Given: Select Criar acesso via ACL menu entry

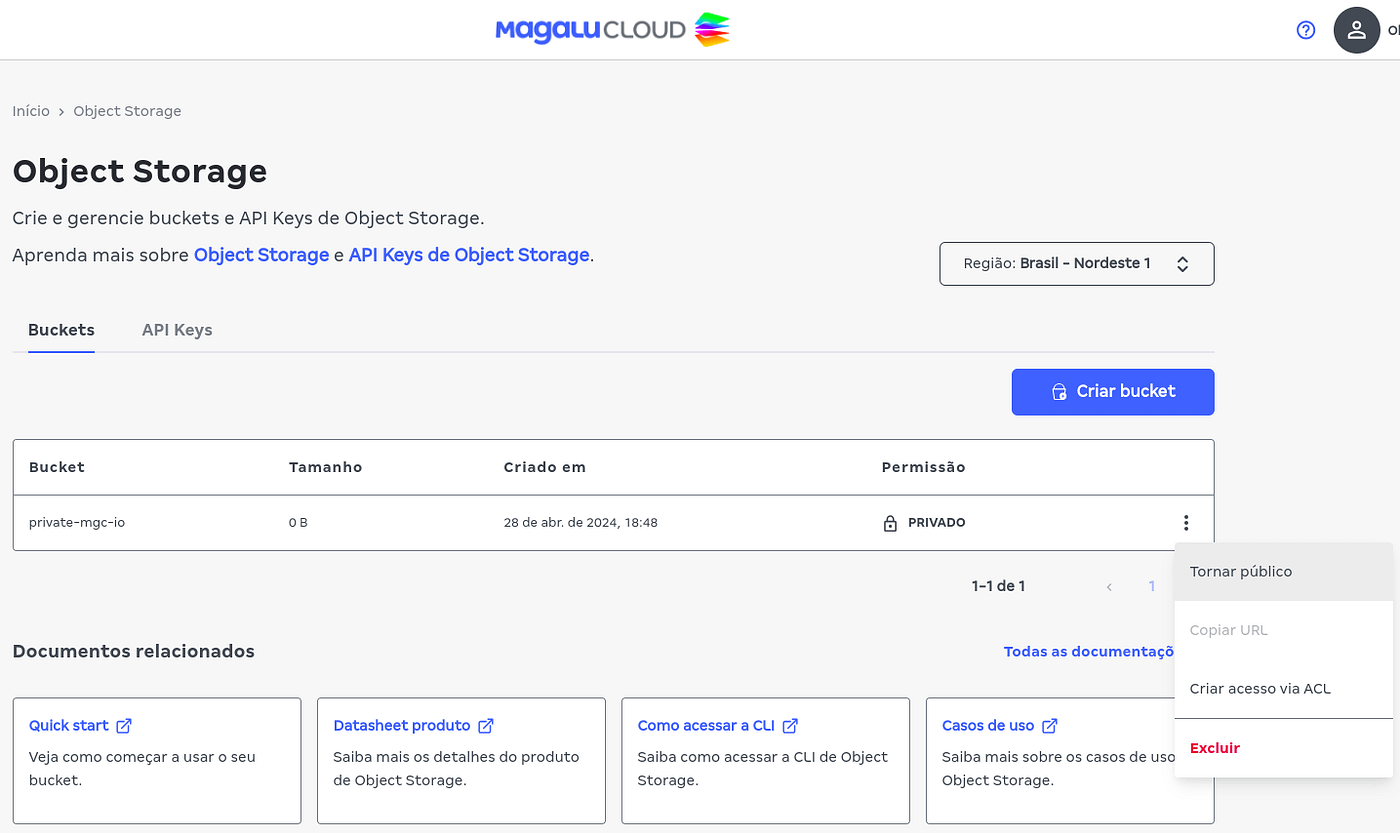Looking at the screenshot, I should (1284, 689).
